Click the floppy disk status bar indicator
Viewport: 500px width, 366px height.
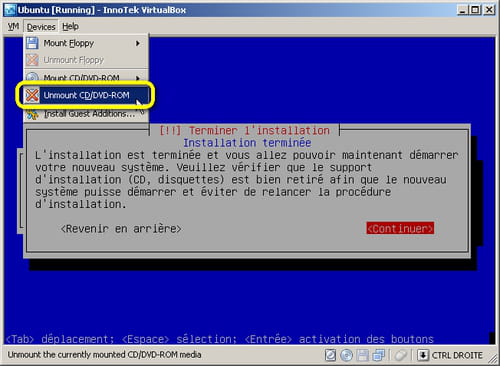point(363,355)
